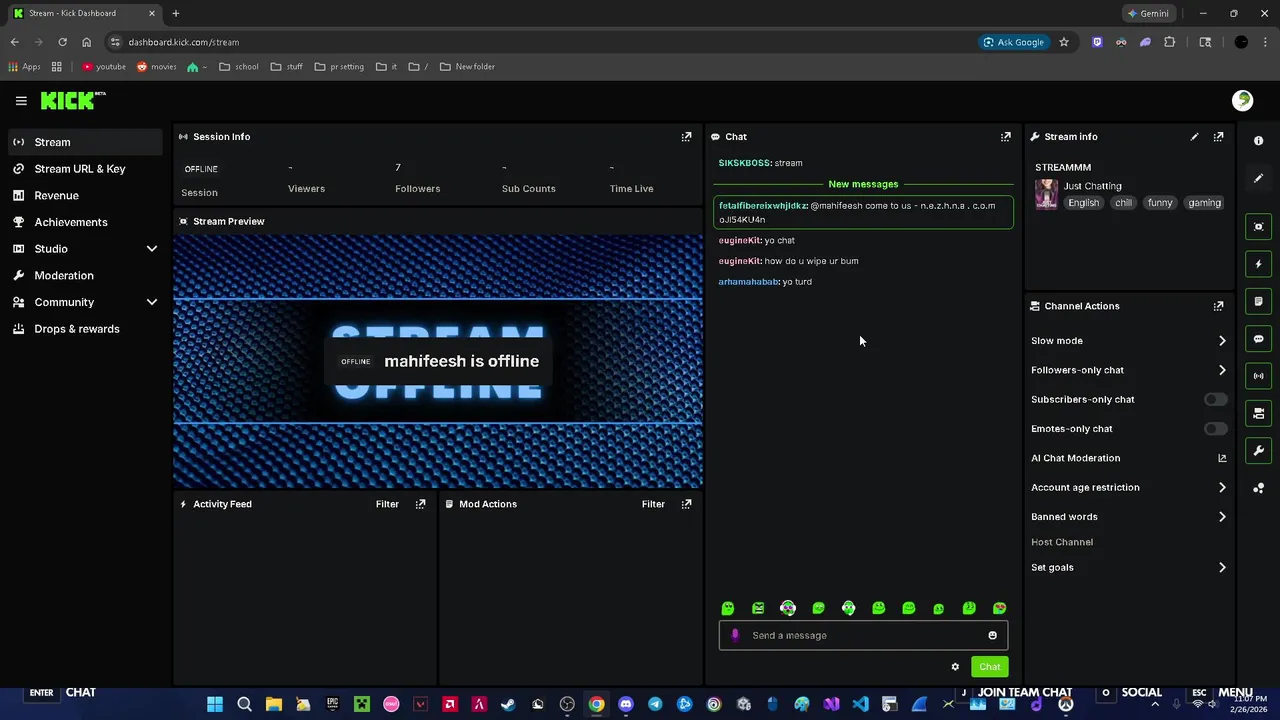Insert the first green blob emote
This screenshot has width=1280, height=720.
click(728, 608)
